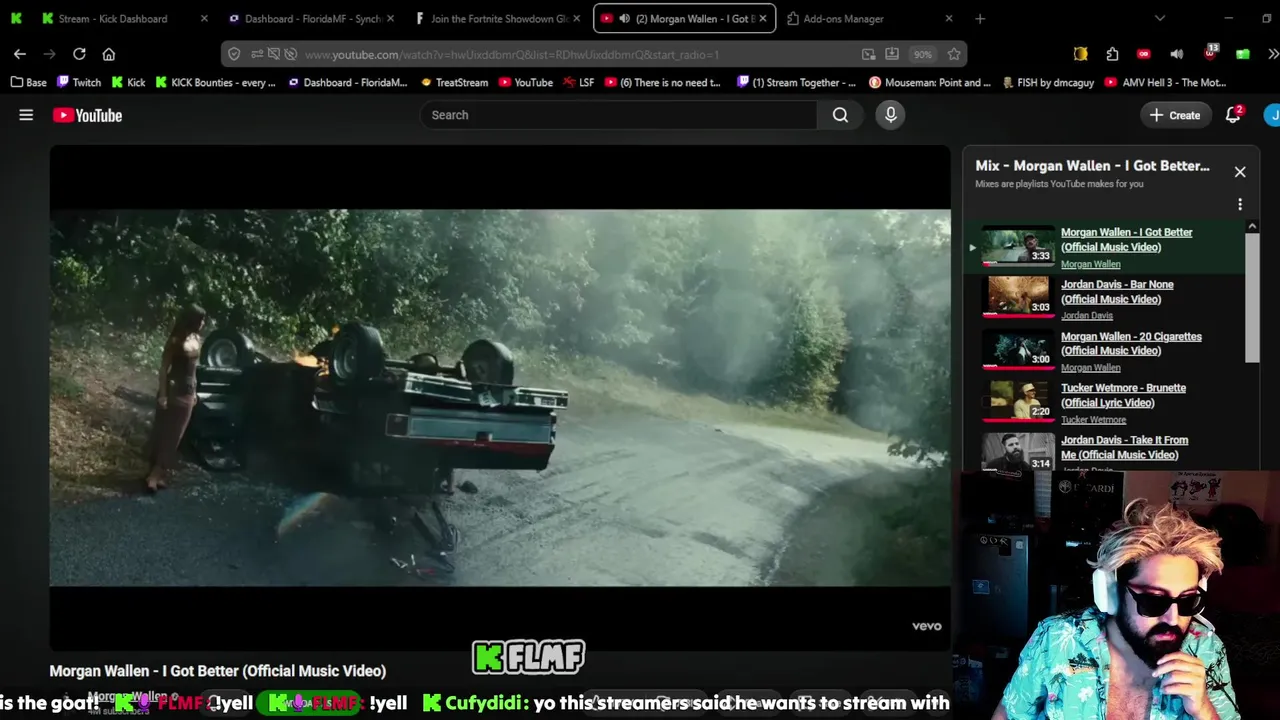Screen dimensions: 1280x720
Task: Open the Tucker Wetmore channel link
Action: coord(1093,420)
